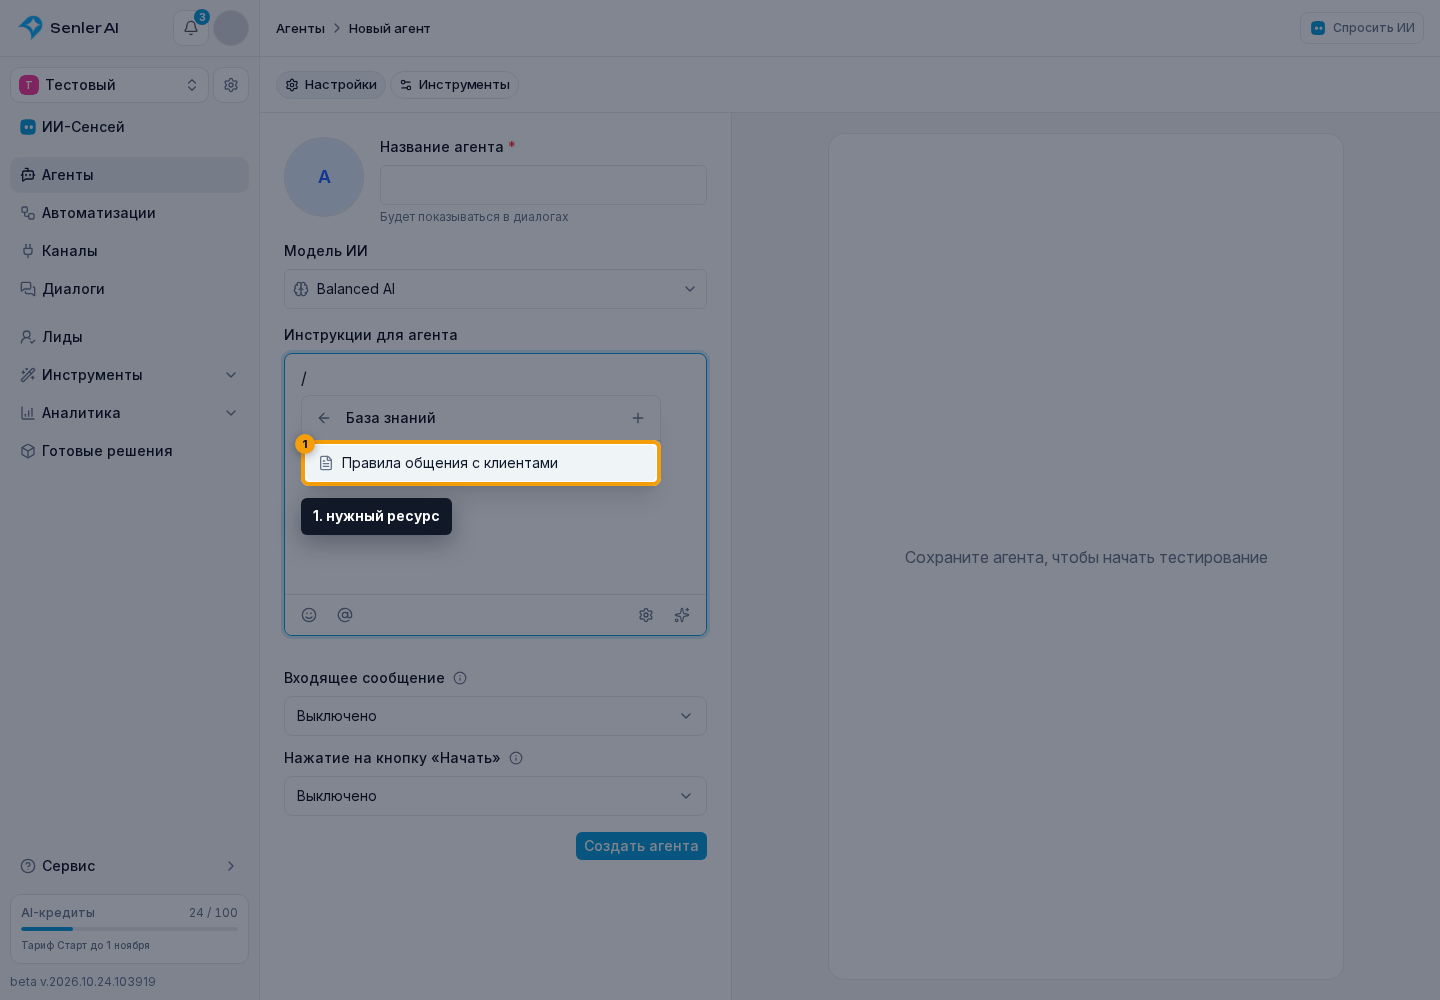Insert a mention with the @ icon
Screen dimensions: 1440x1000
(x=345, y=615)
